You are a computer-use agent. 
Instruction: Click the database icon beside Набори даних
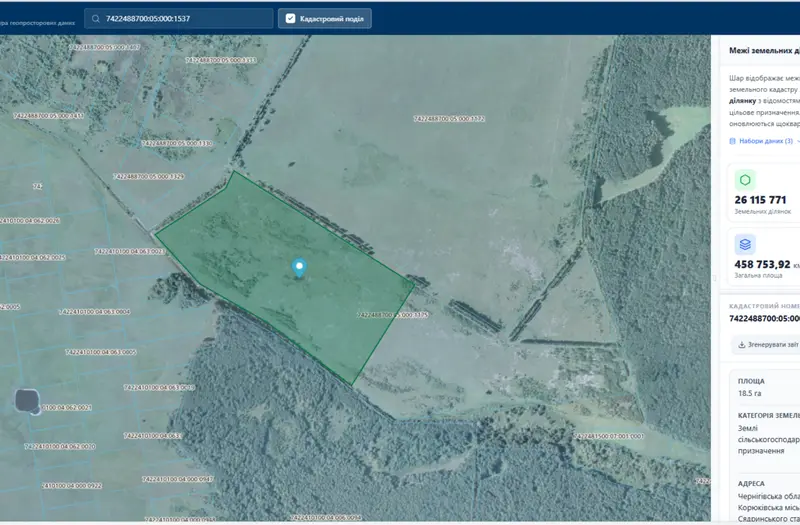733,141
